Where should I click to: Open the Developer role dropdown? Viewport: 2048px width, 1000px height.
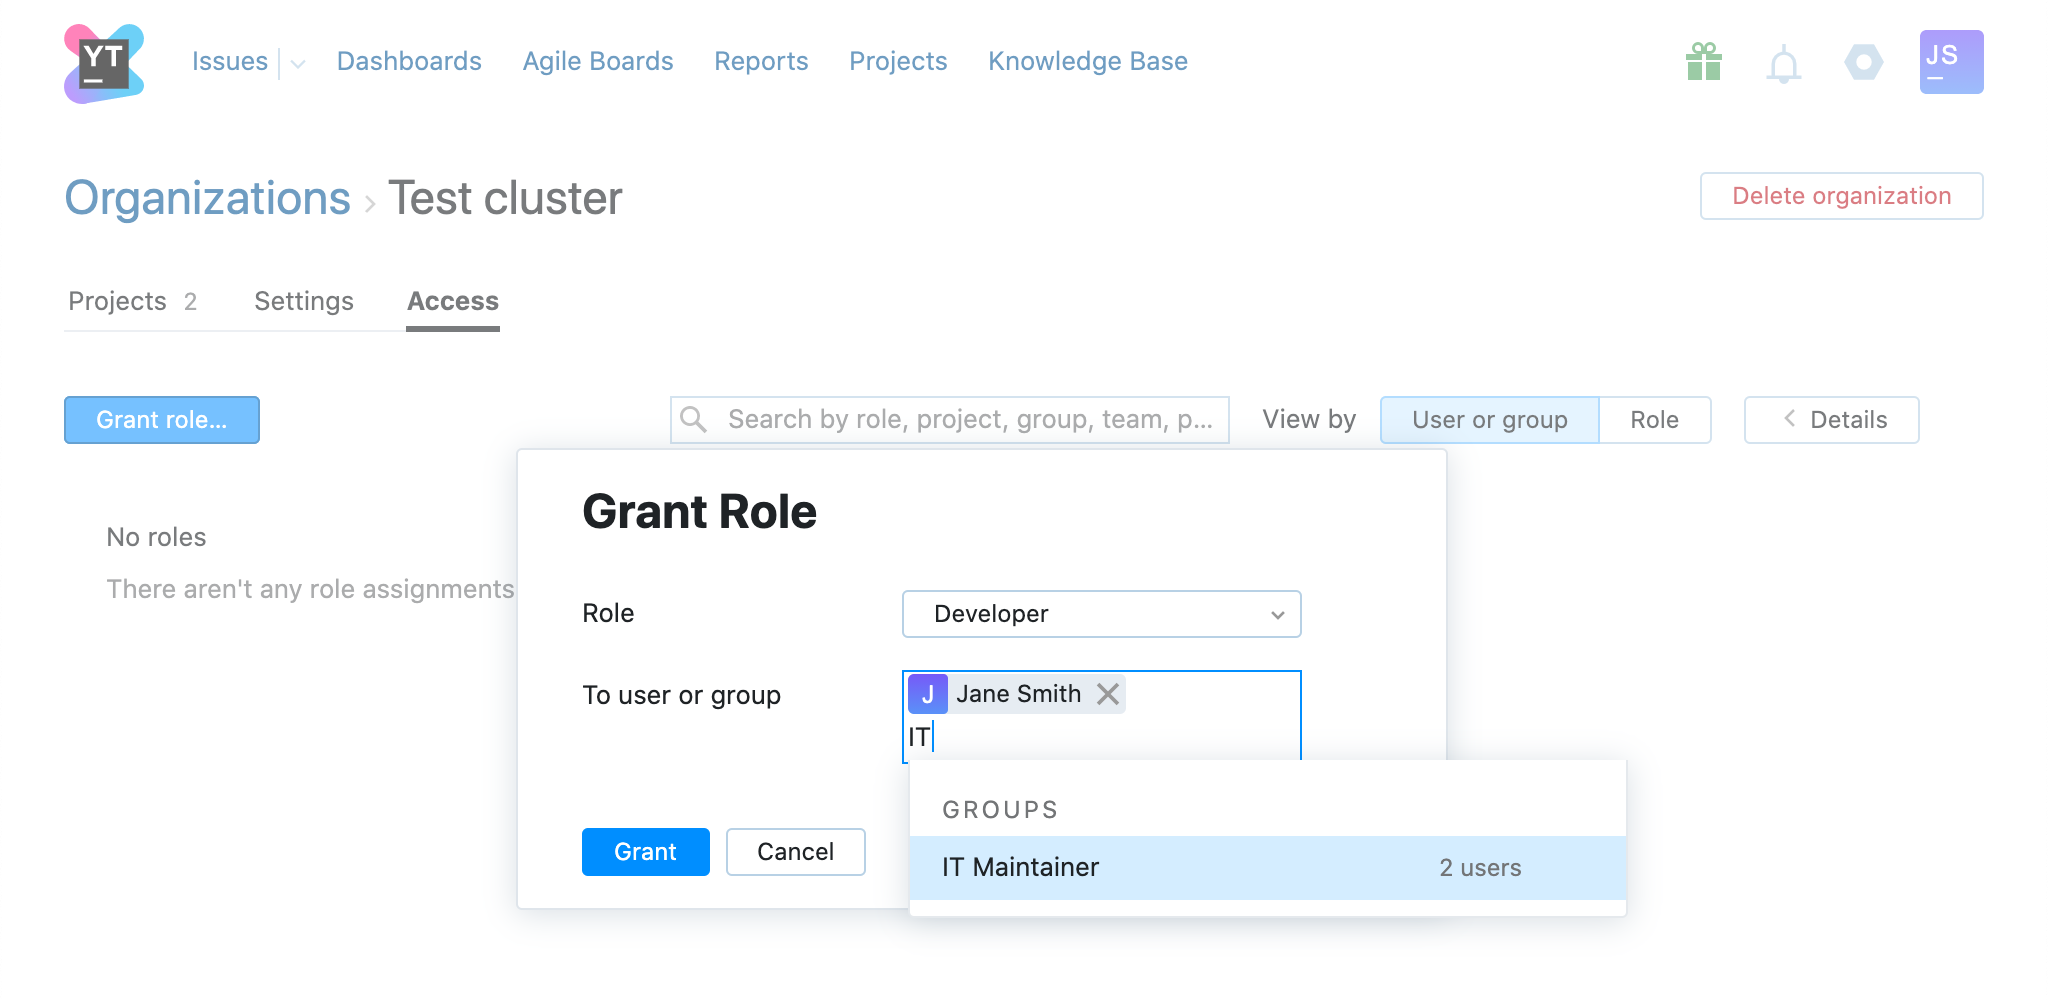1101,614
